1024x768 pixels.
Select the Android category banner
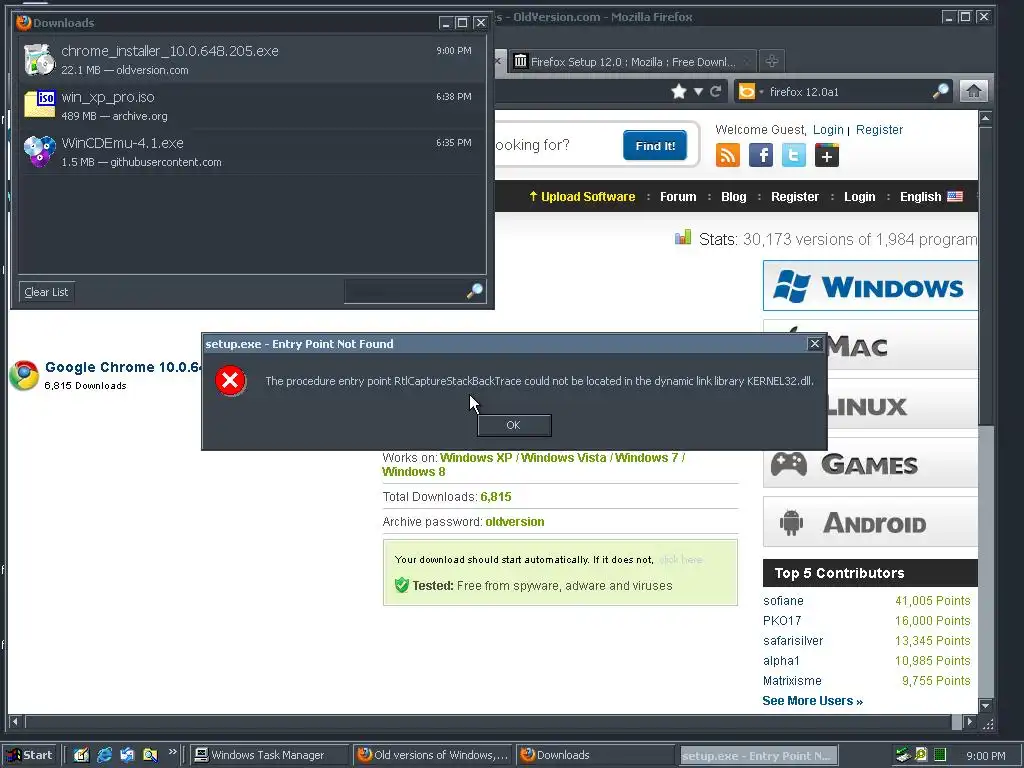coord(870,522)
